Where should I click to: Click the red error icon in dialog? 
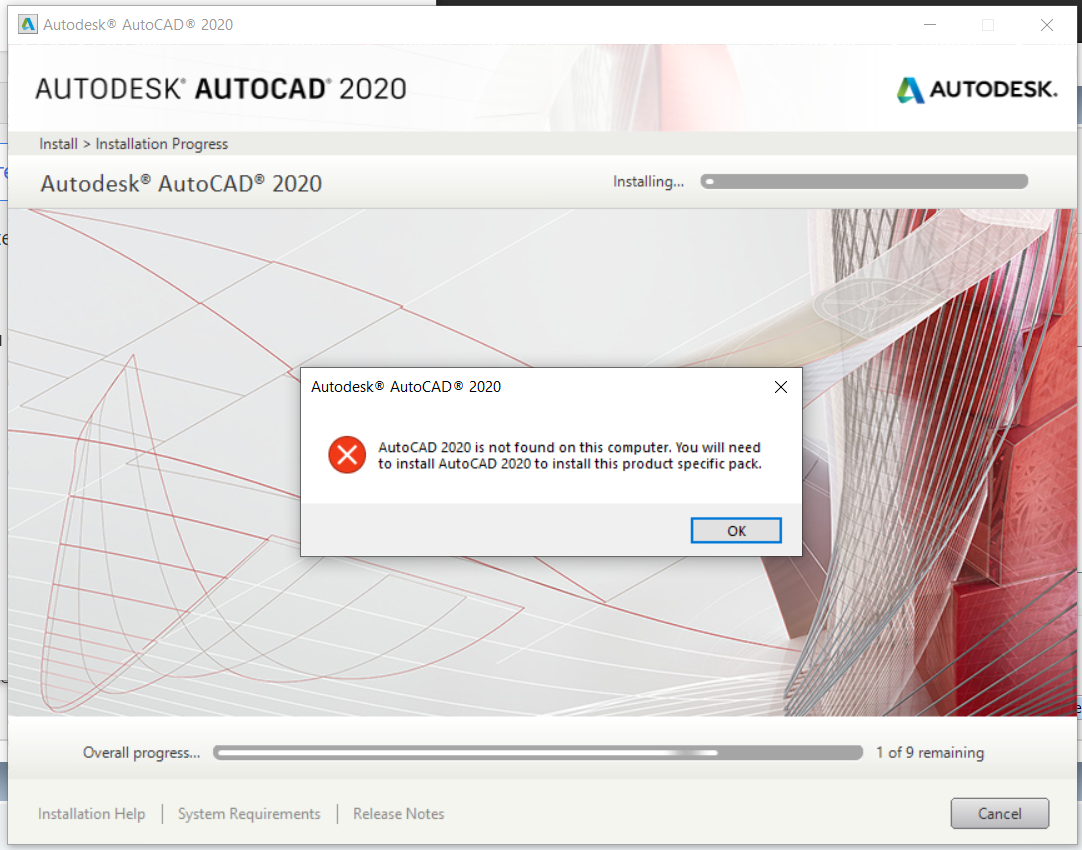(347, 455)
